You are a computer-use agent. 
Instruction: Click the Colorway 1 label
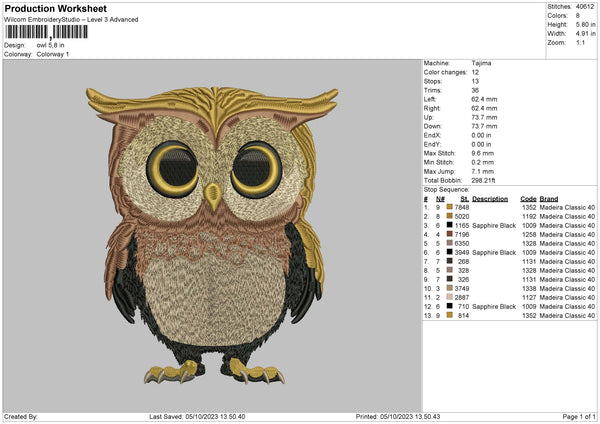(52, 54)
